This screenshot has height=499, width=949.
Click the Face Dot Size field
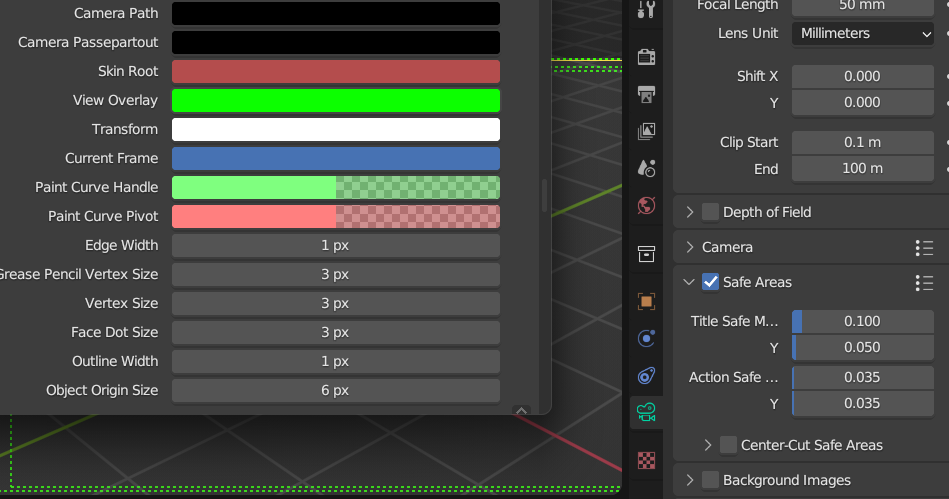[336, 332]
